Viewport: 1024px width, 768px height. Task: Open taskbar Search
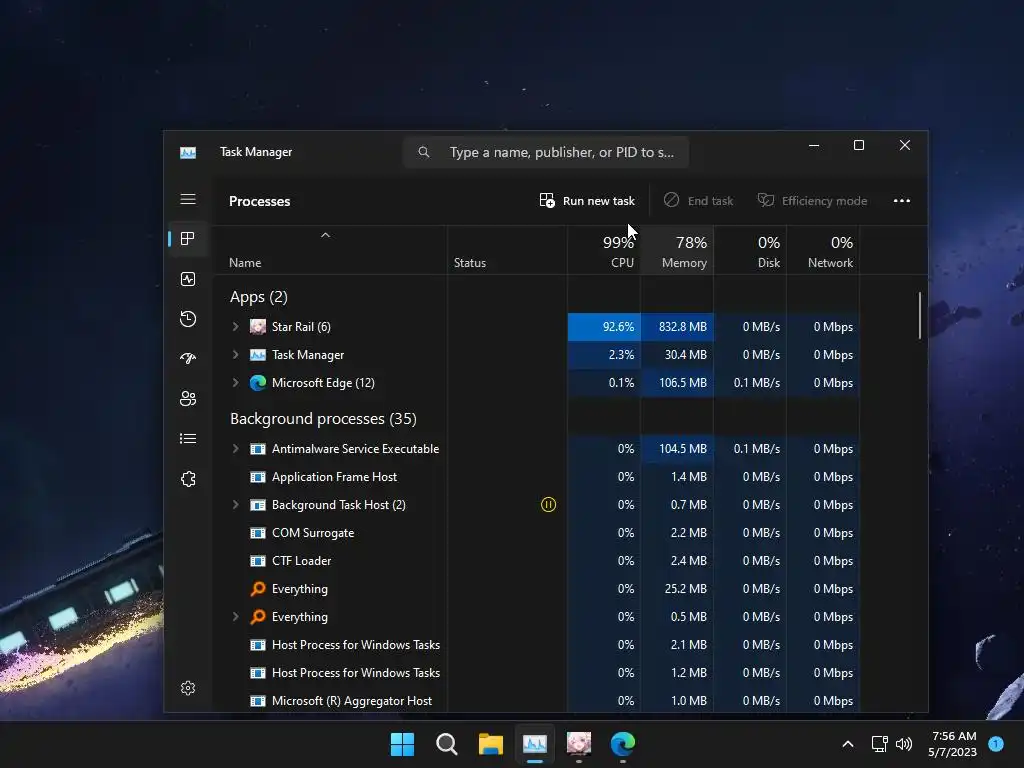pyautogui.click(x=447, y=744)
